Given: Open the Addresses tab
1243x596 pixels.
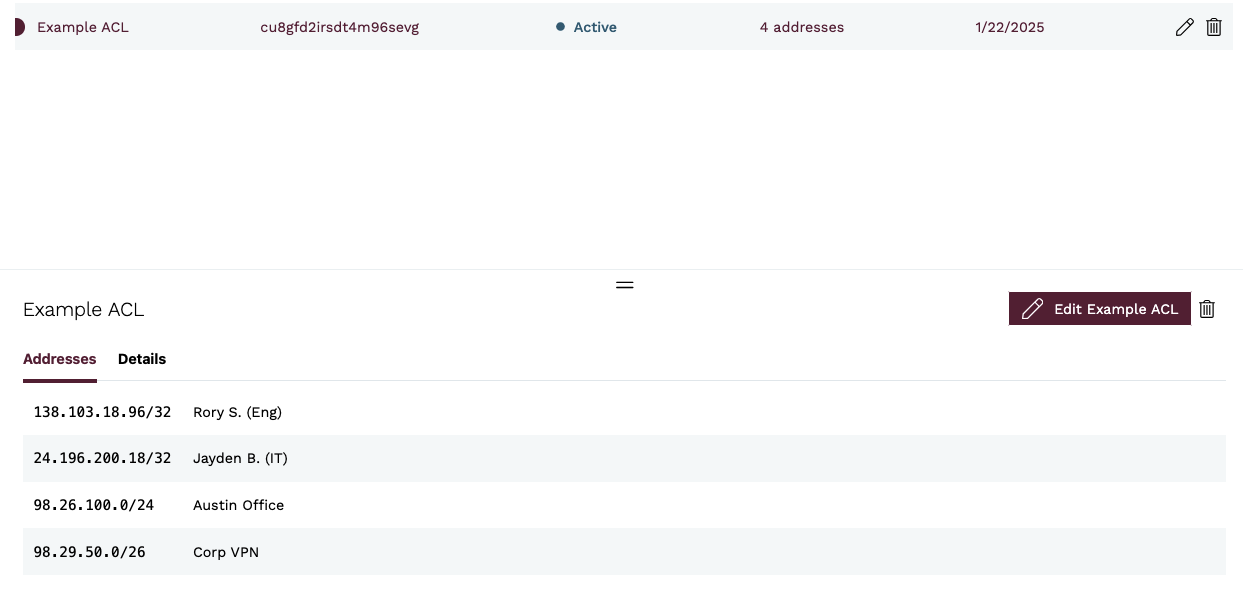Looking at the screenshot, I should click(60, 359).
